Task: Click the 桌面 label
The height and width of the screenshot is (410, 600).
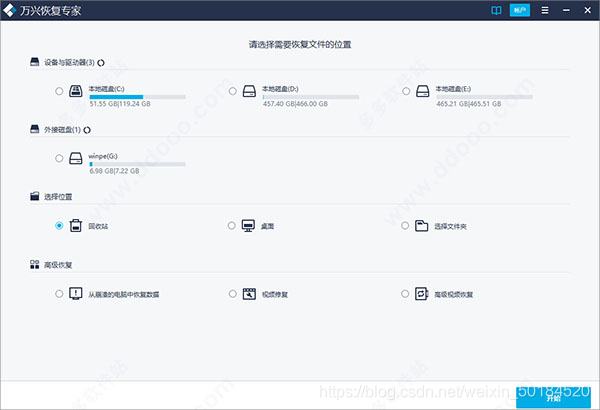Action: pos(267,226)
